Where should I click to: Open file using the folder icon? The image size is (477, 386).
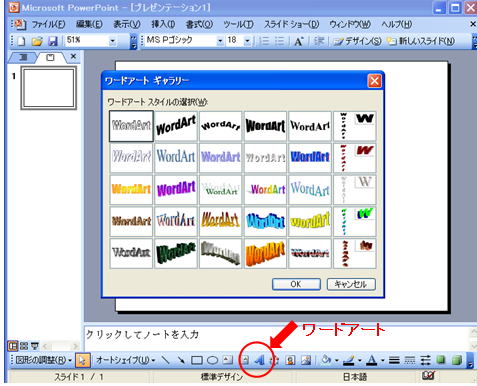(x=37, y=41)
